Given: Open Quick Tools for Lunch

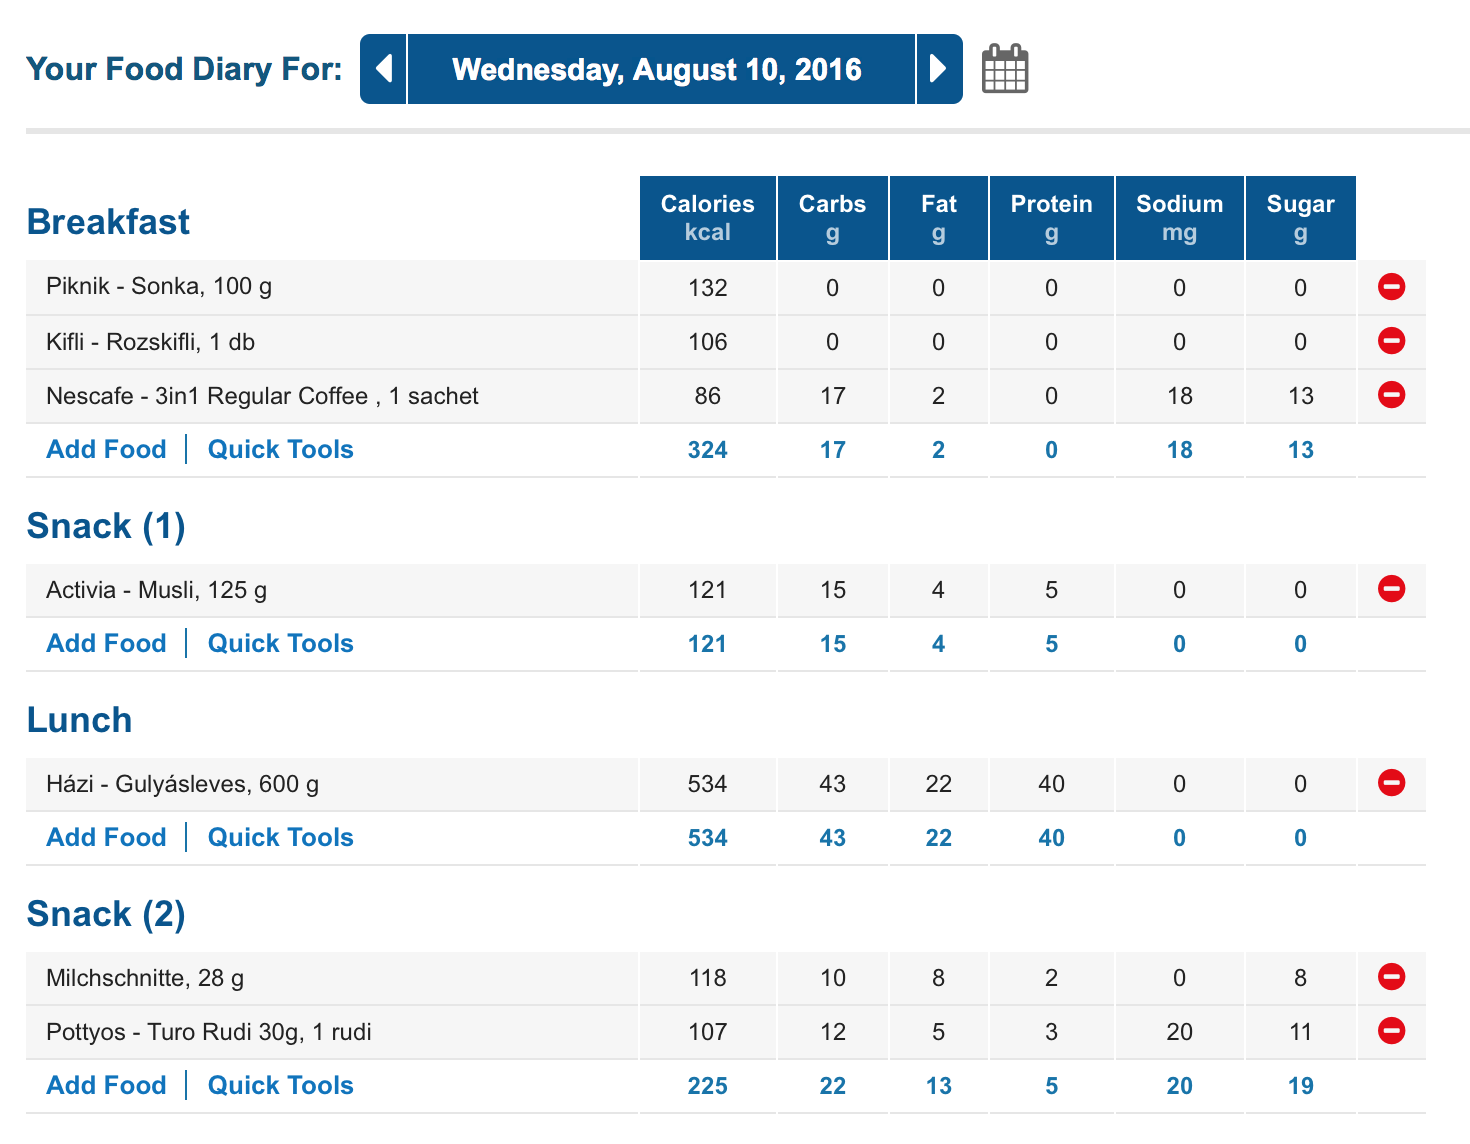Looking at the screenshot, I should (280, 838).
